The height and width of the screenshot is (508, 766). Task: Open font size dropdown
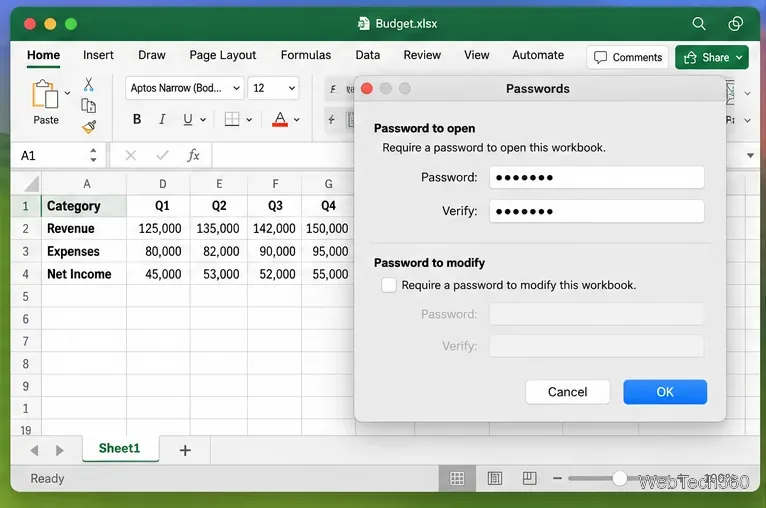(x=292, y=88)
